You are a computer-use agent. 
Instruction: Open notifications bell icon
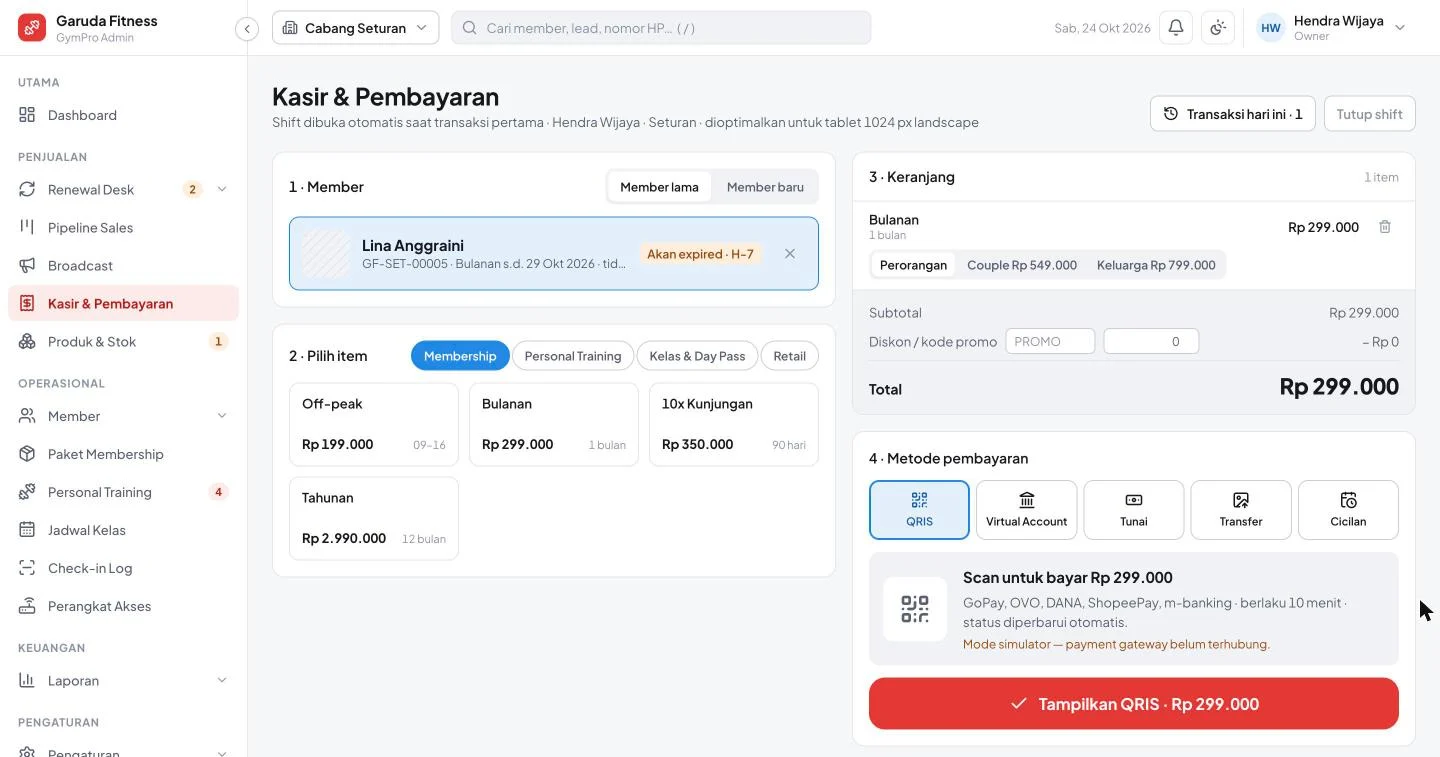tap(1176, 28)
